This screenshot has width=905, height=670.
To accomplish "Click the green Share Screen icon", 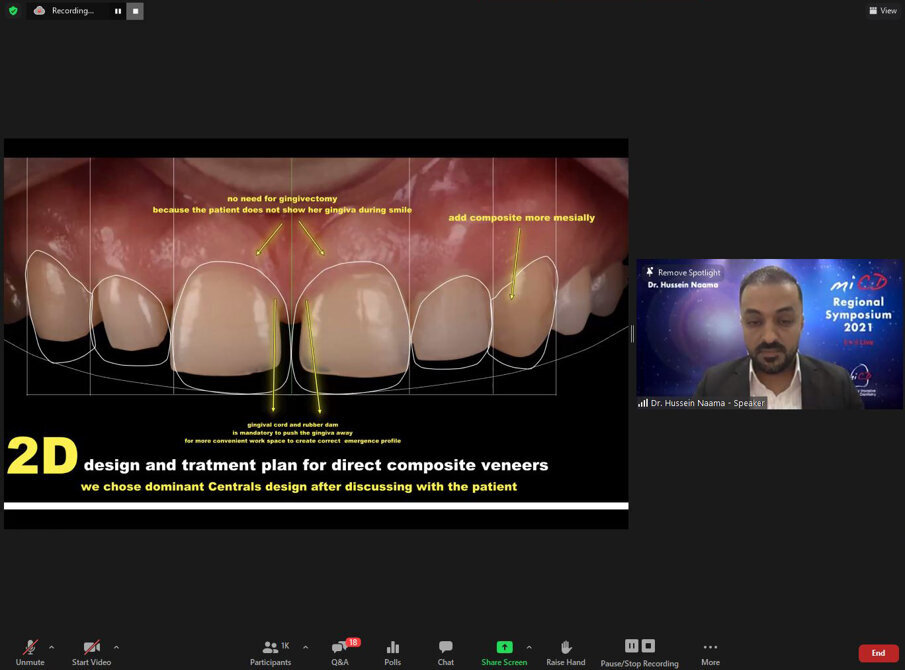I will [504, 648].
